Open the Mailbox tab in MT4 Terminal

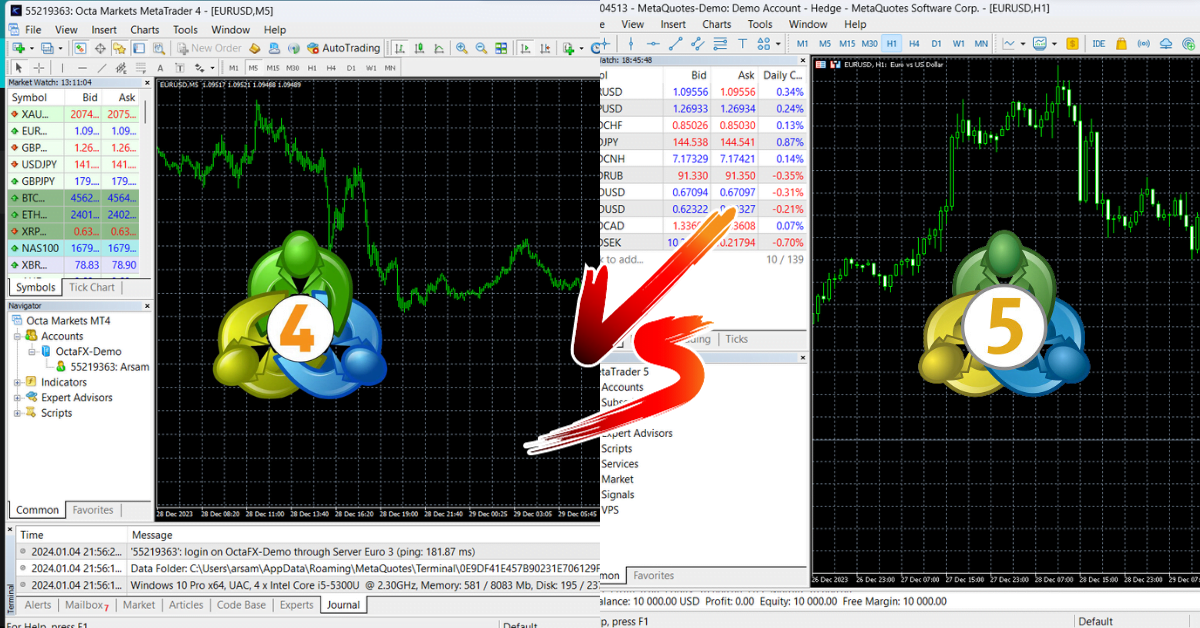click(x=85, y=605)
